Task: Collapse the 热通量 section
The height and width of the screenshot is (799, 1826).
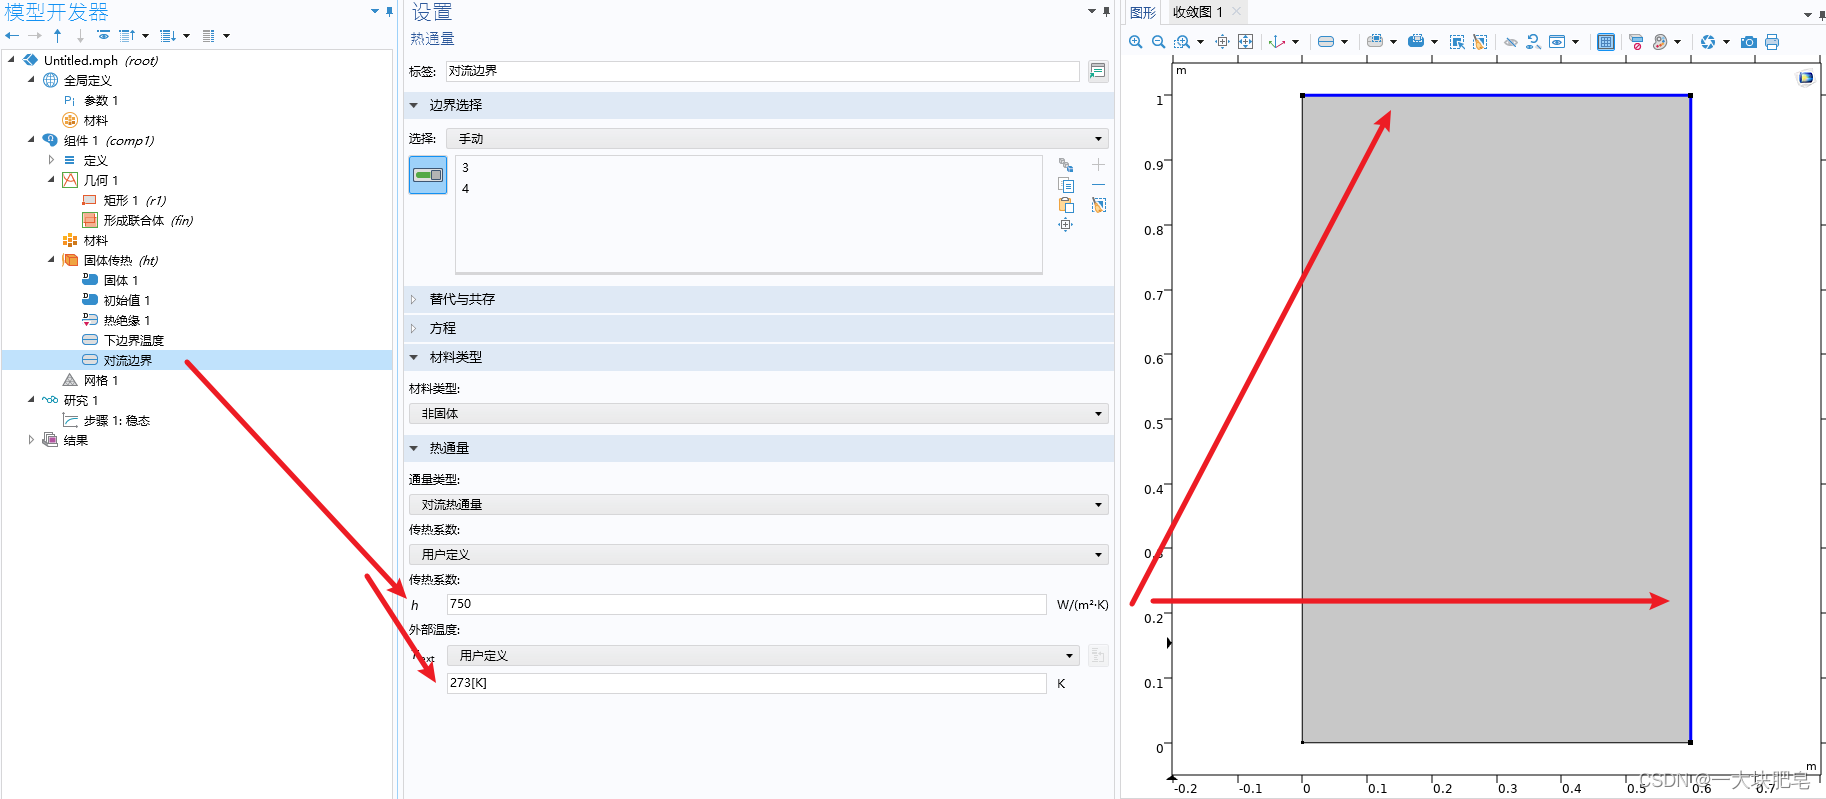Action: point(414,448)
